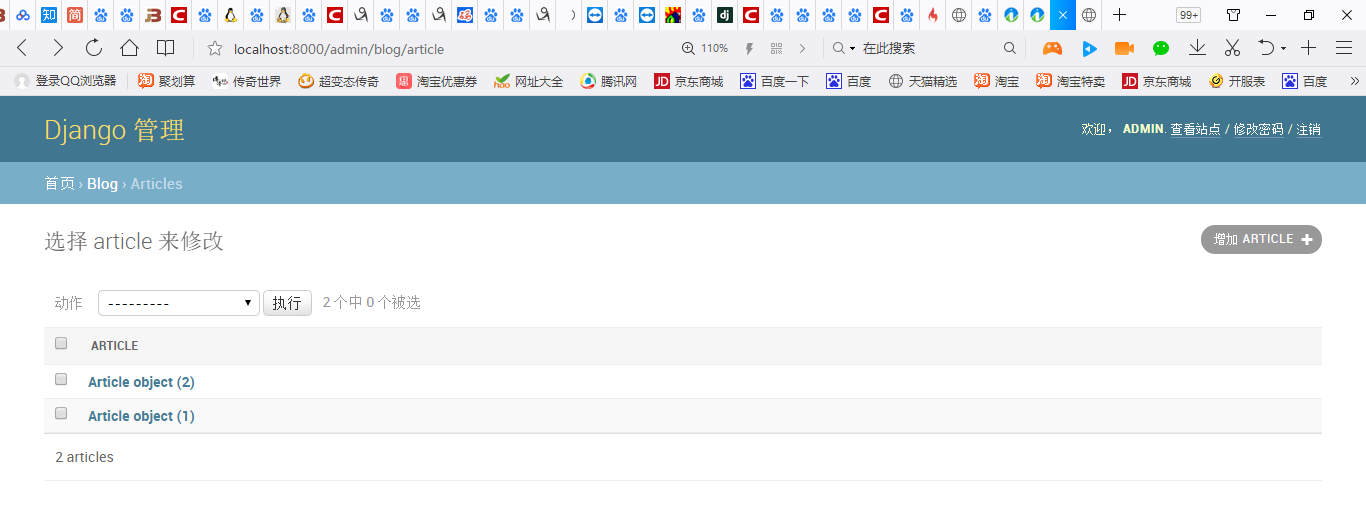This screenshot has height=520, width=1366.
Task: Switch on reading mode book icon
Action: [x=165, y=48]
